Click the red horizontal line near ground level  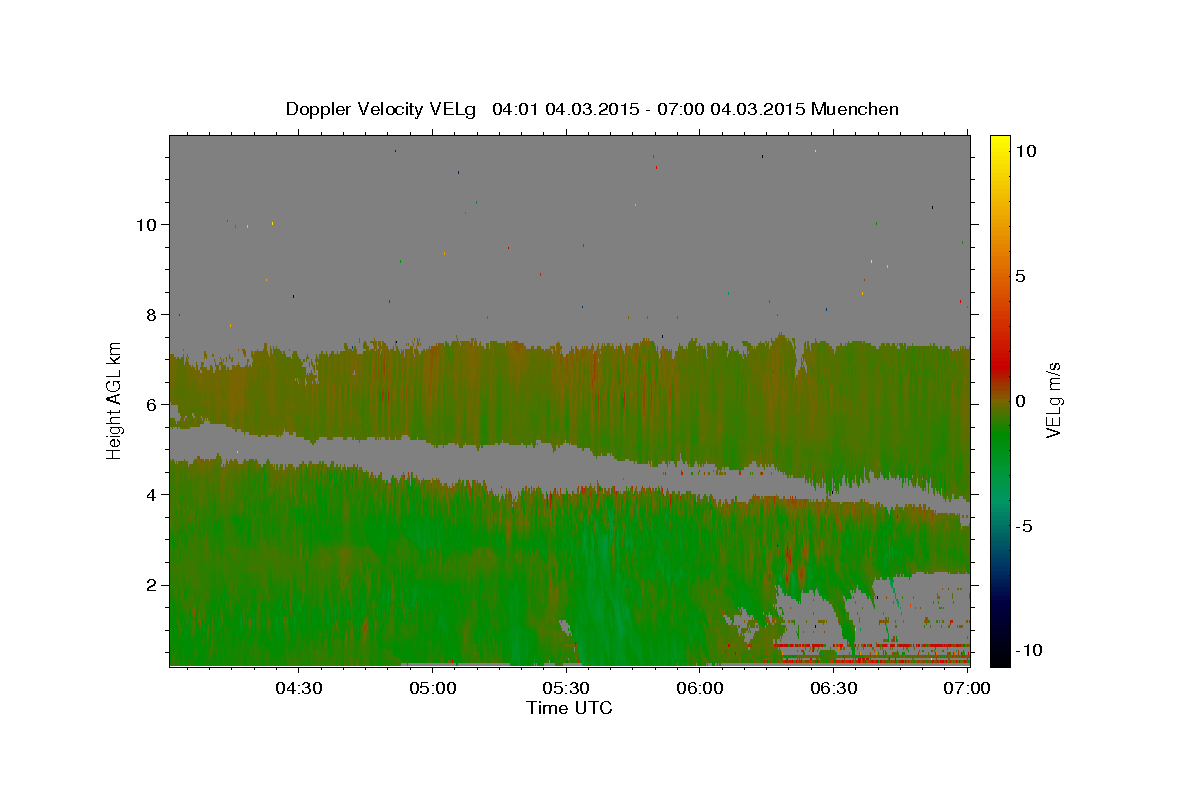tap(872, 646)
